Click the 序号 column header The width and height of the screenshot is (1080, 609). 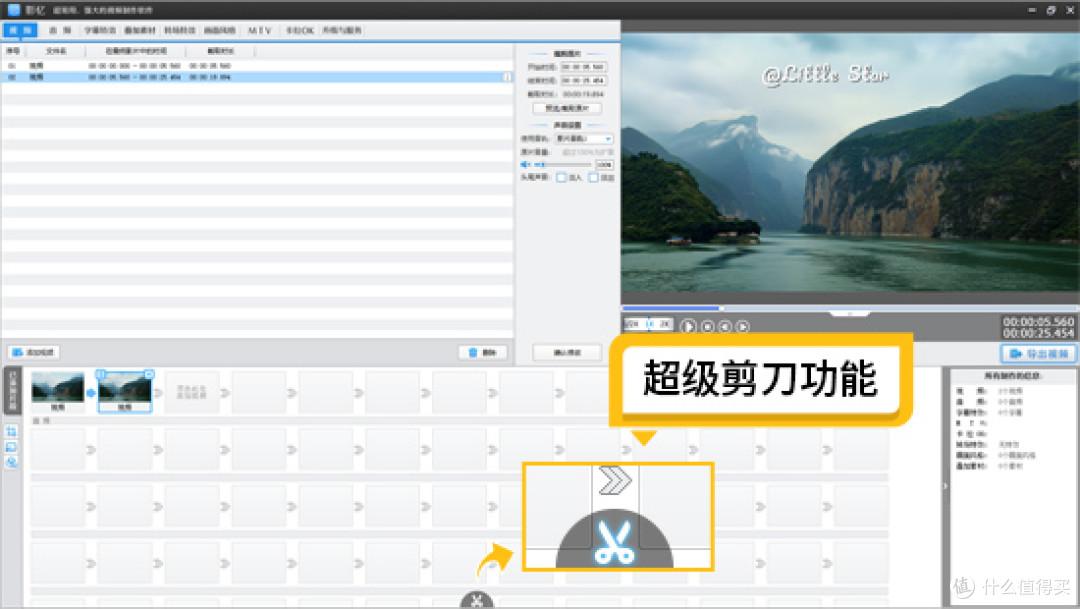pyautogui.click(x=13, y=51)
